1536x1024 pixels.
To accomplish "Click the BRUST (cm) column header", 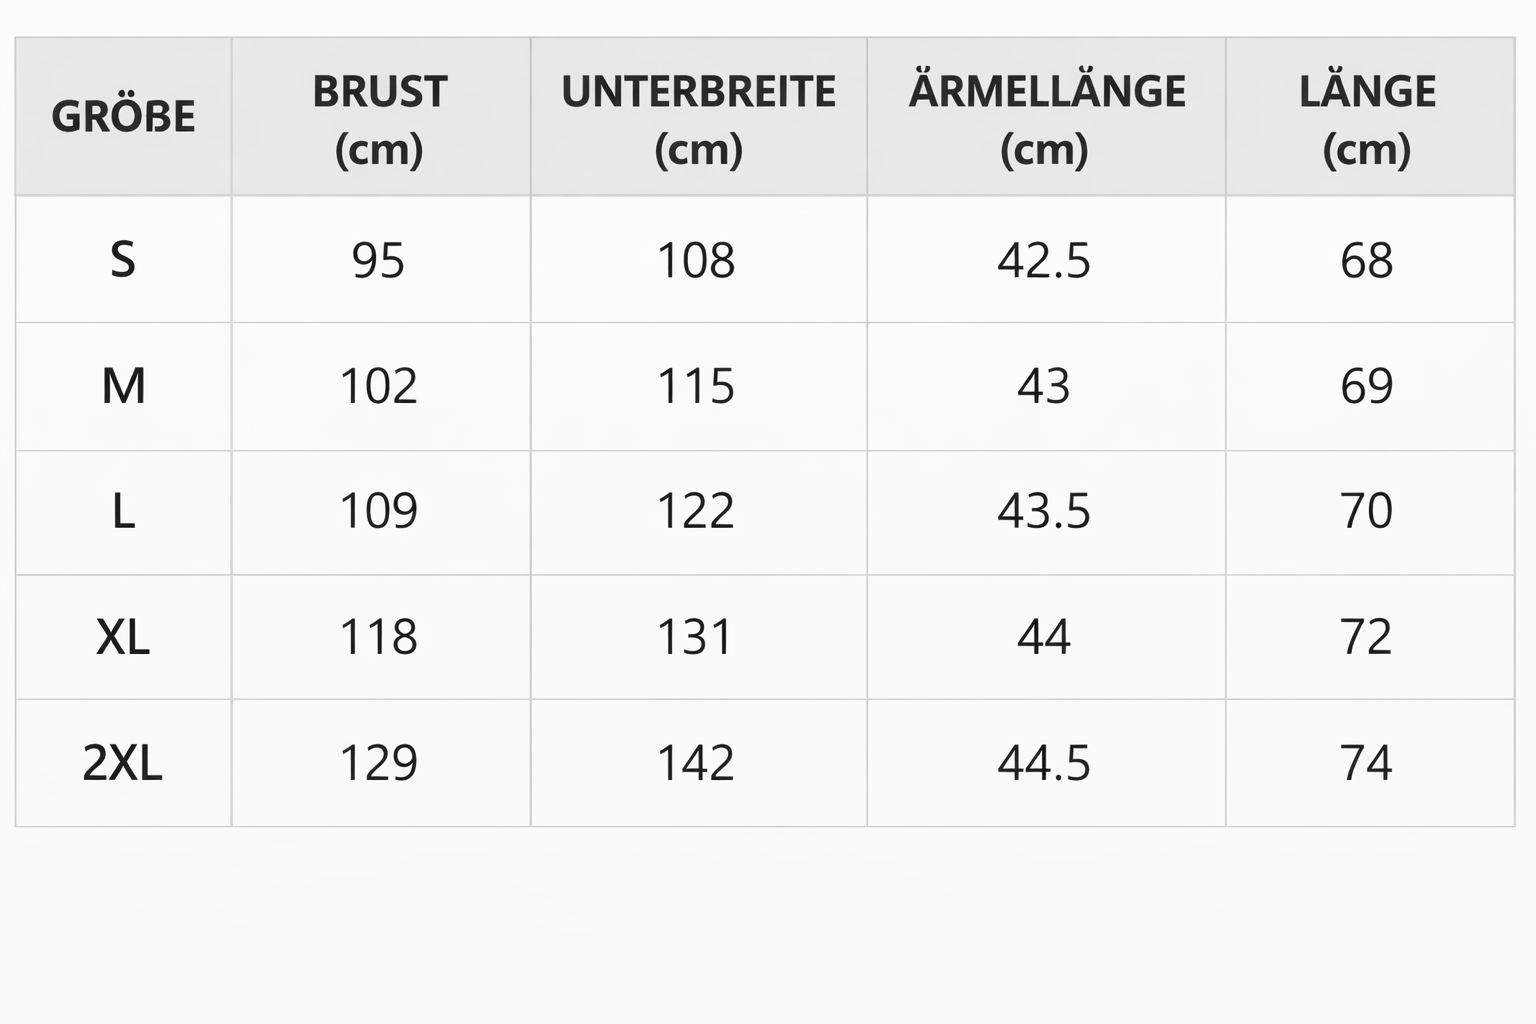I will tap(379, 119).
